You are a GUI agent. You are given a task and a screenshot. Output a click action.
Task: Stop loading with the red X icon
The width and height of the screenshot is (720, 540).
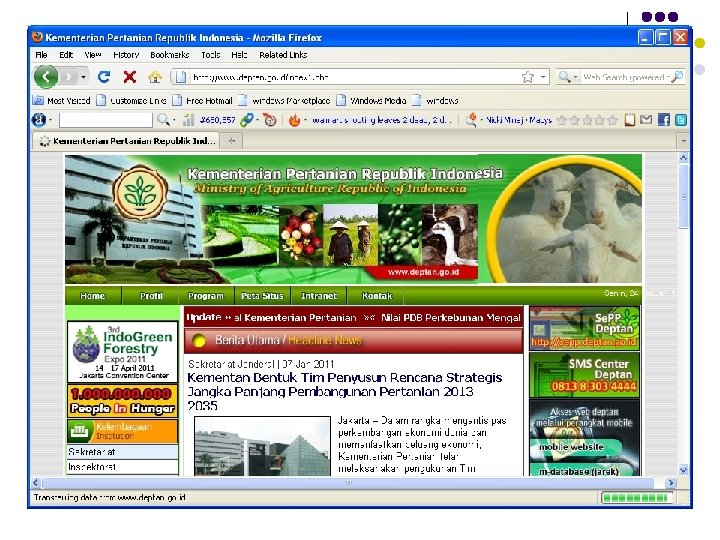point(130,77)
